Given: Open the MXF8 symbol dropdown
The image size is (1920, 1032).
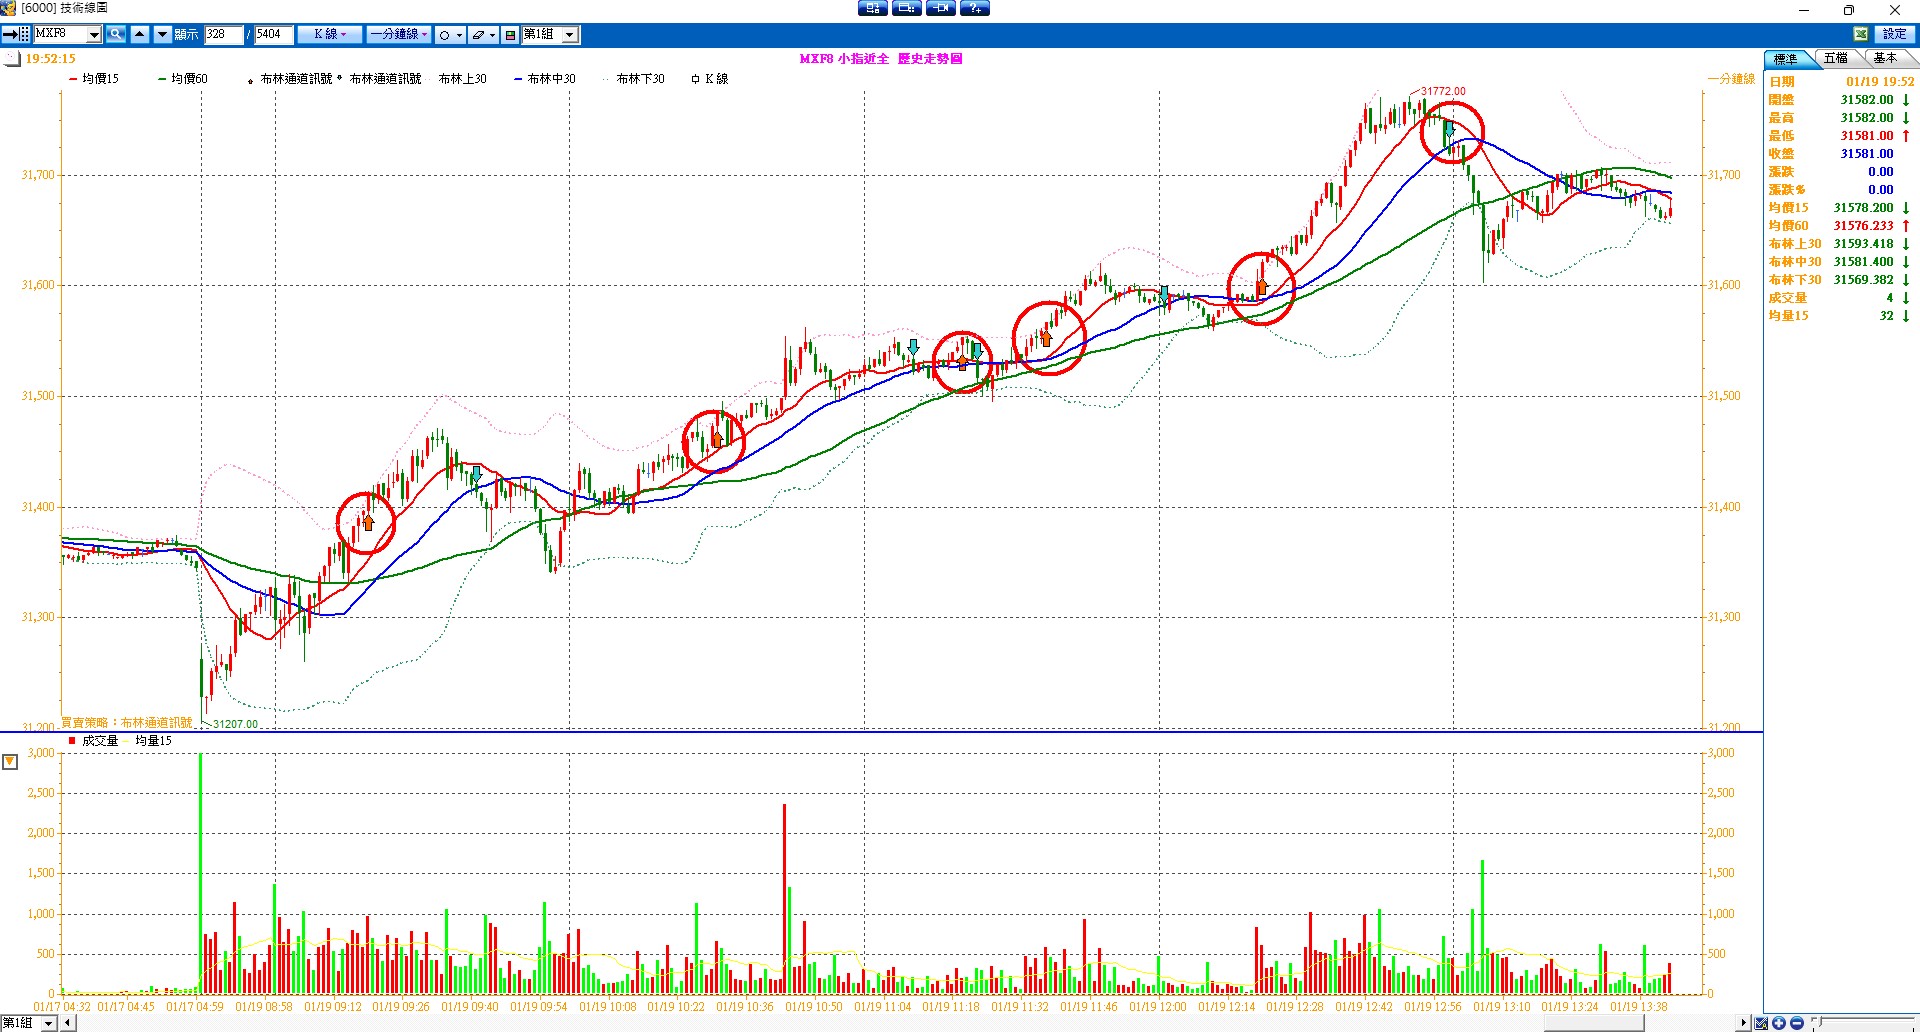Looking at the screenshot, I should [94, 35].
